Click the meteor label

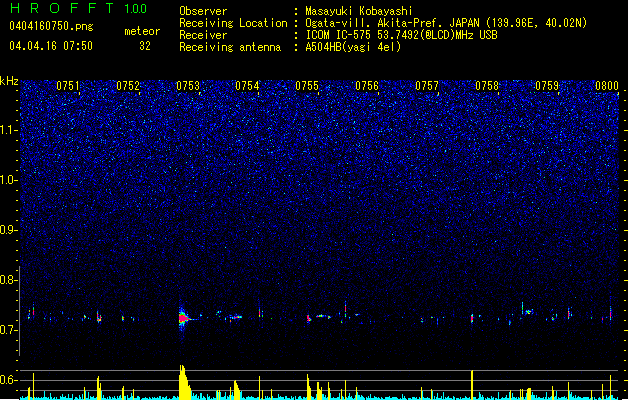(x=142, y=31)
